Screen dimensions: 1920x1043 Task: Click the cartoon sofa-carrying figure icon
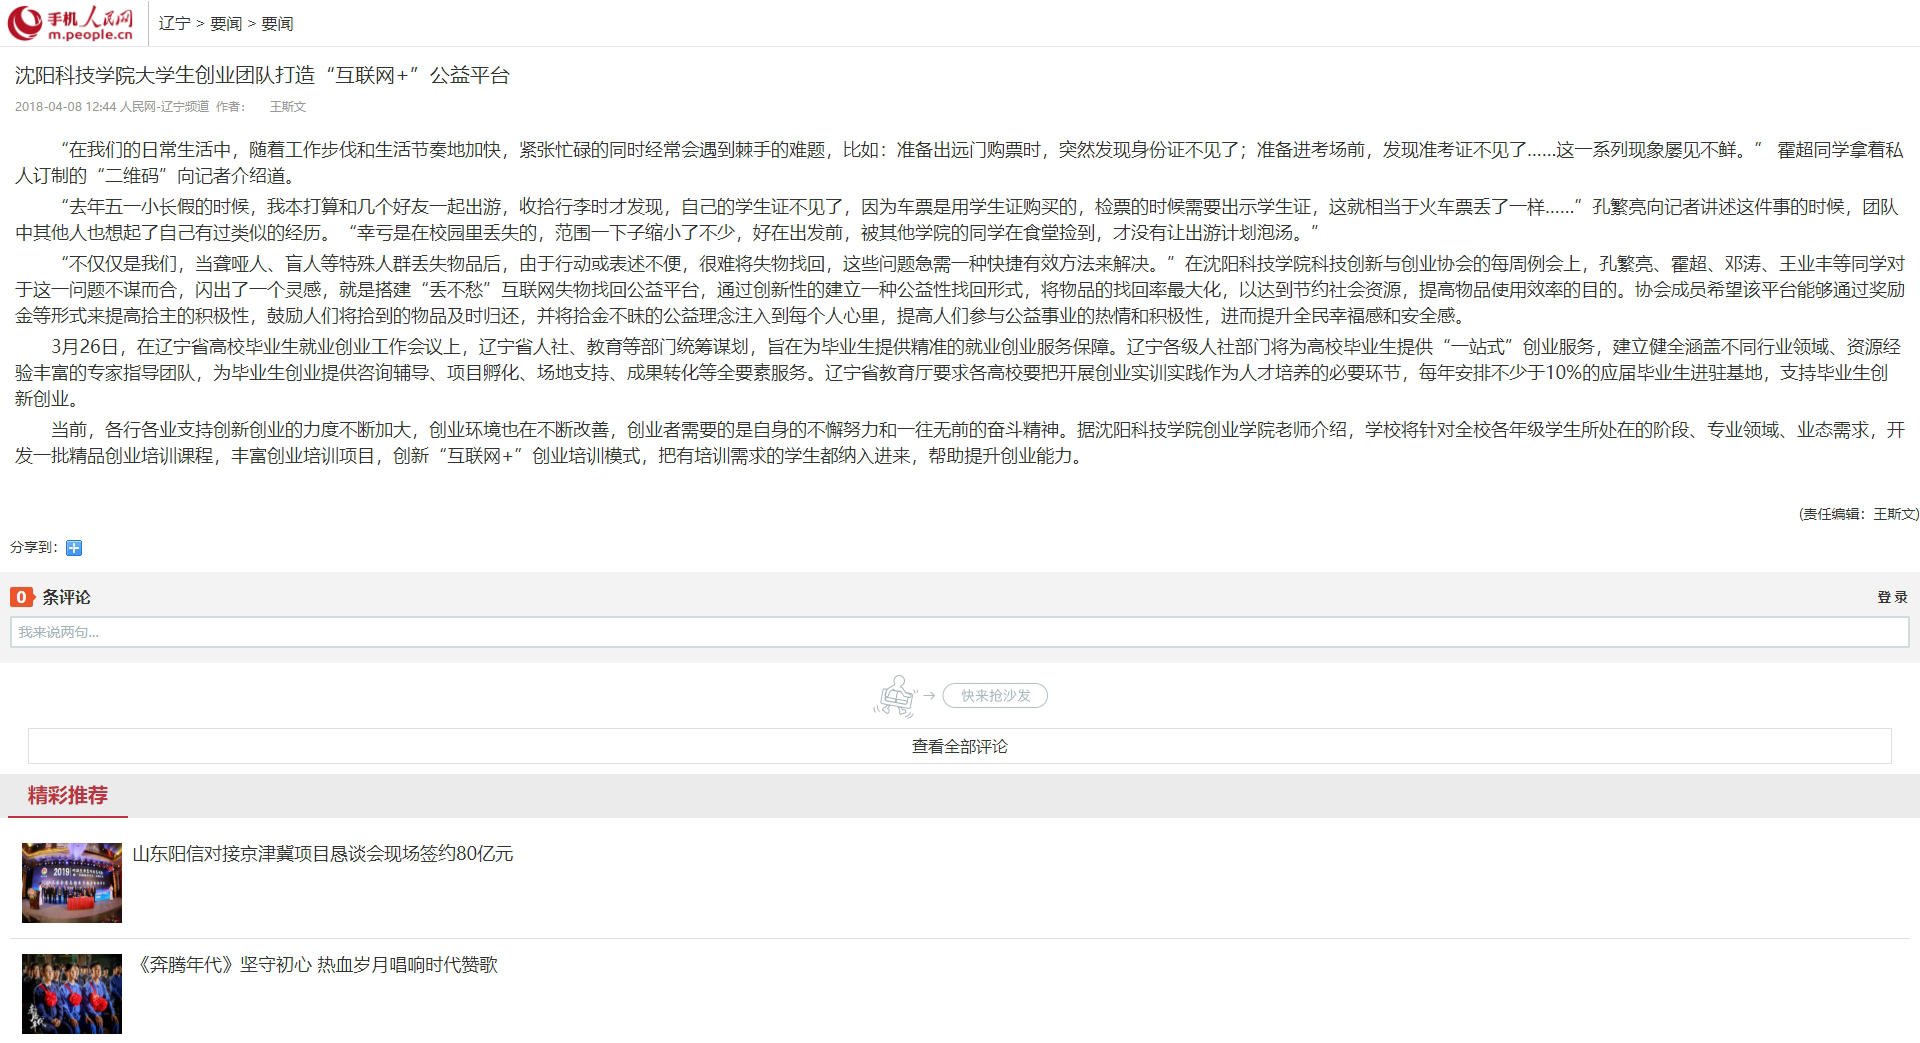pyautogui.click(x=894, y=696)
